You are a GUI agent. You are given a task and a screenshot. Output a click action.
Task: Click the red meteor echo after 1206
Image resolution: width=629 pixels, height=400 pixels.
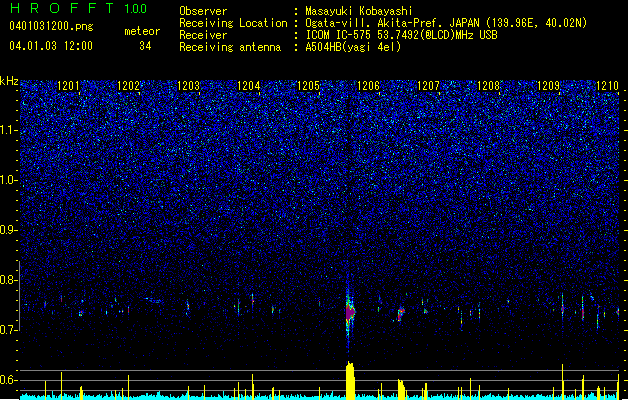[x=400, y=313]
